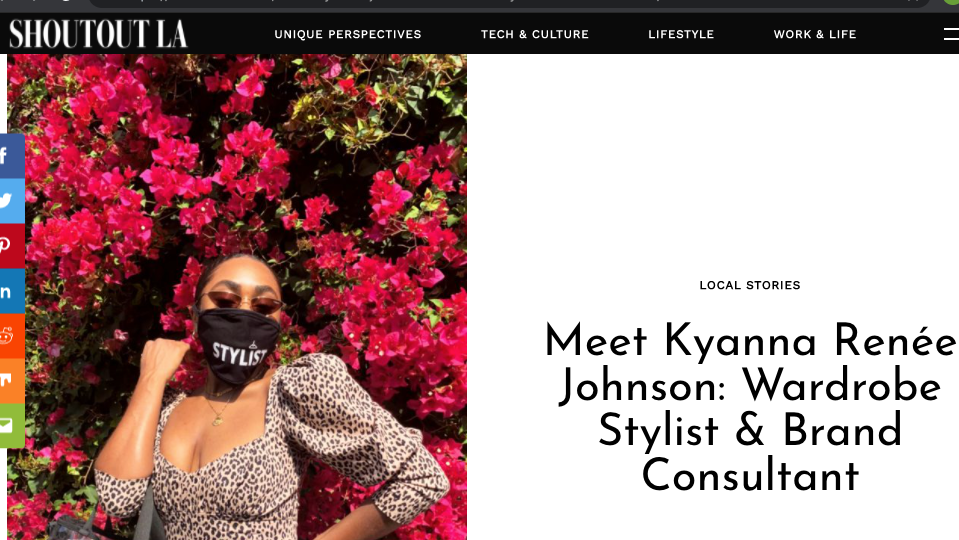
Task: Select Tech & Culture in navigation
Action: point(535,34)
